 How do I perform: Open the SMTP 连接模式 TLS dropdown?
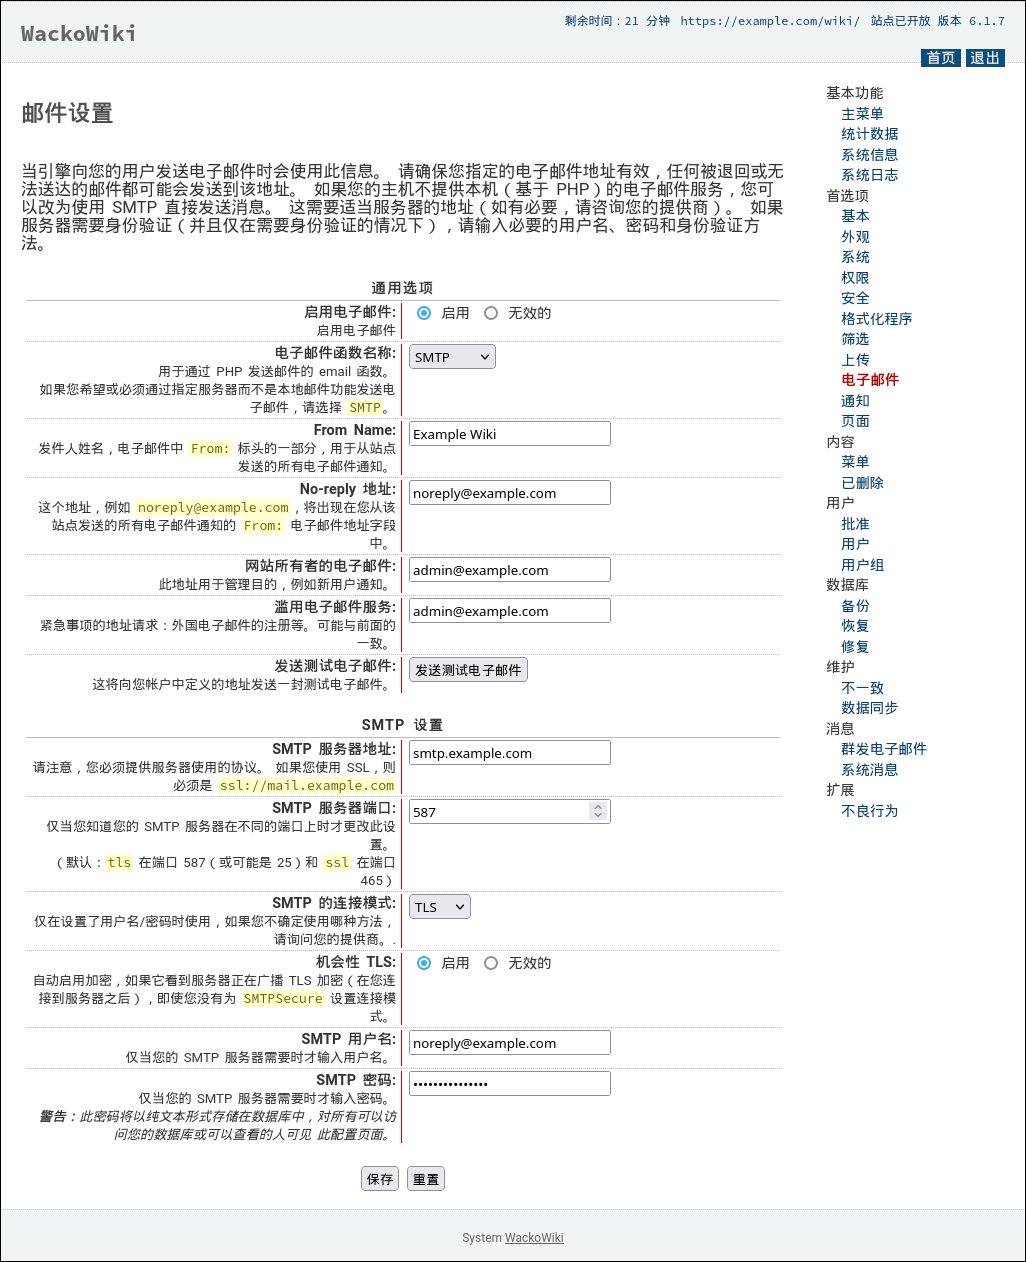coord(440,907)
